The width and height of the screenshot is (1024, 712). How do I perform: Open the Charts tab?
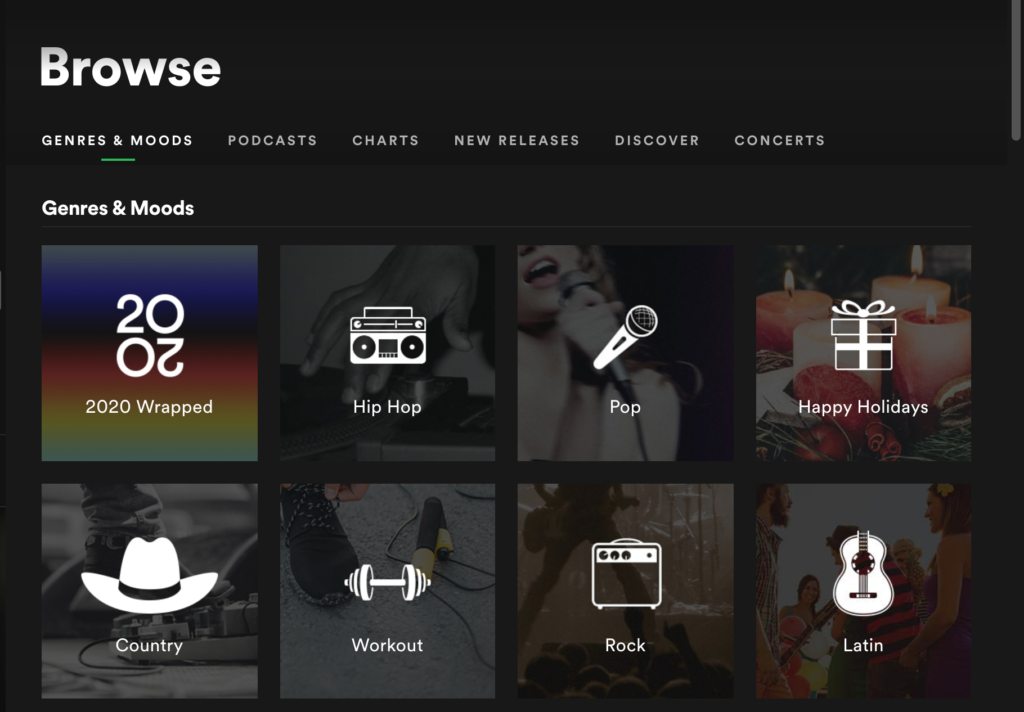[385, 140]
